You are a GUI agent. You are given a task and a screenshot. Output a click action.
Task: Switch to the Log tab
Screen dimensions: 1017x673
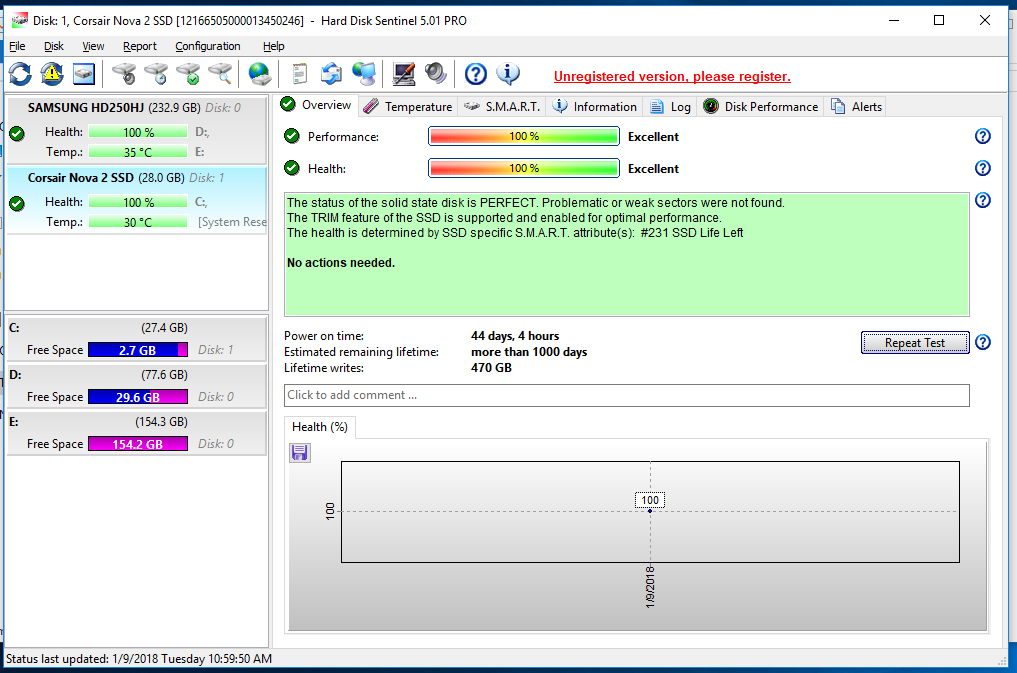pyautogui.click(x=670, y=106)
